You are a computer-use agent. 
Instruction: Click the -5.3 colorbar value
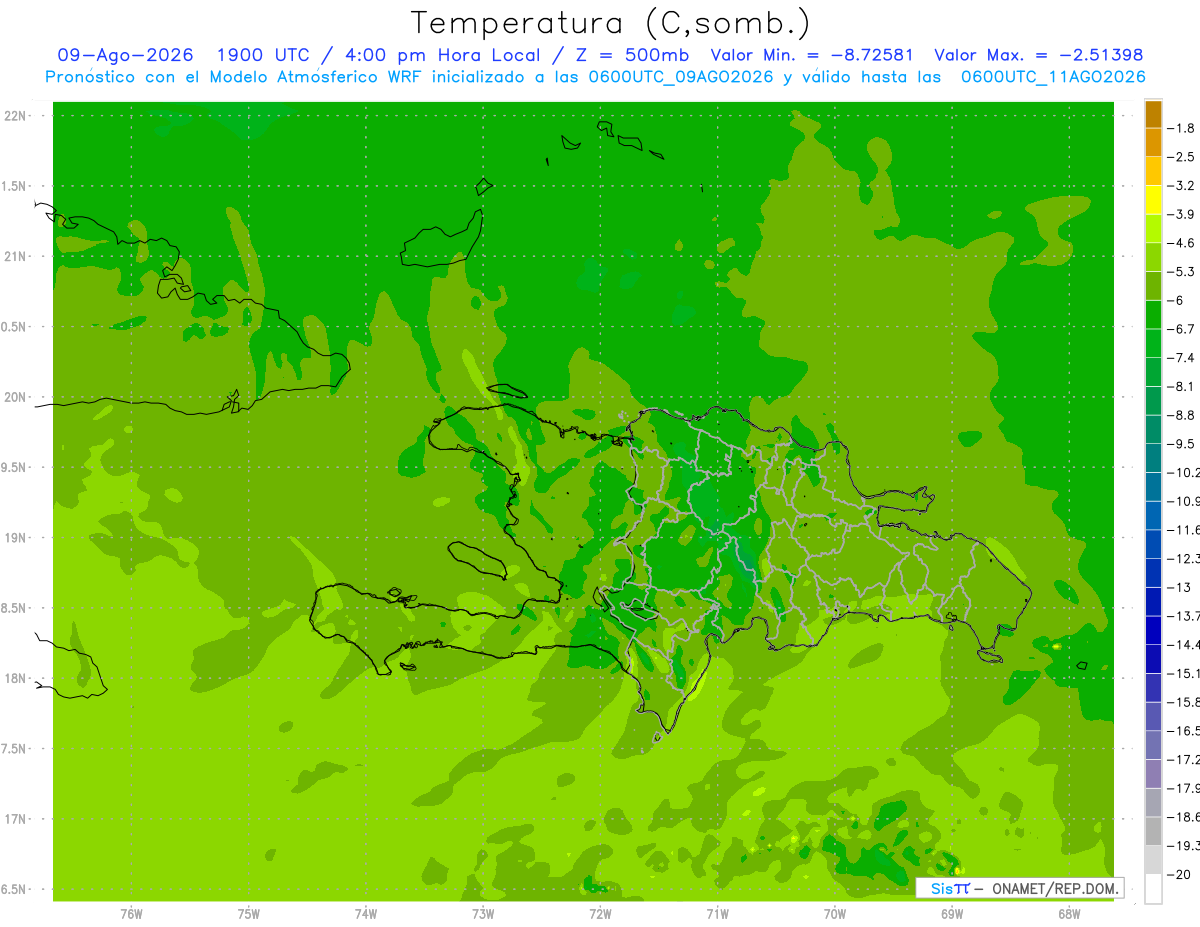point(1181,271)
